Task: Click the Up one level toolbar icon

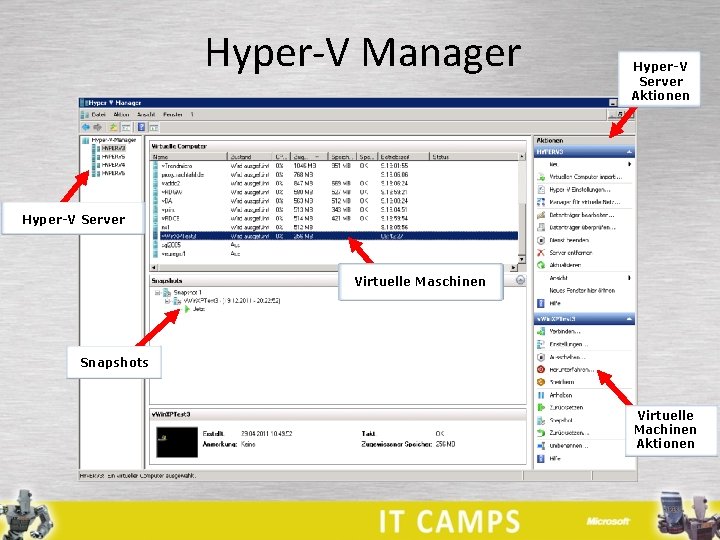Action: pos(113,128)
